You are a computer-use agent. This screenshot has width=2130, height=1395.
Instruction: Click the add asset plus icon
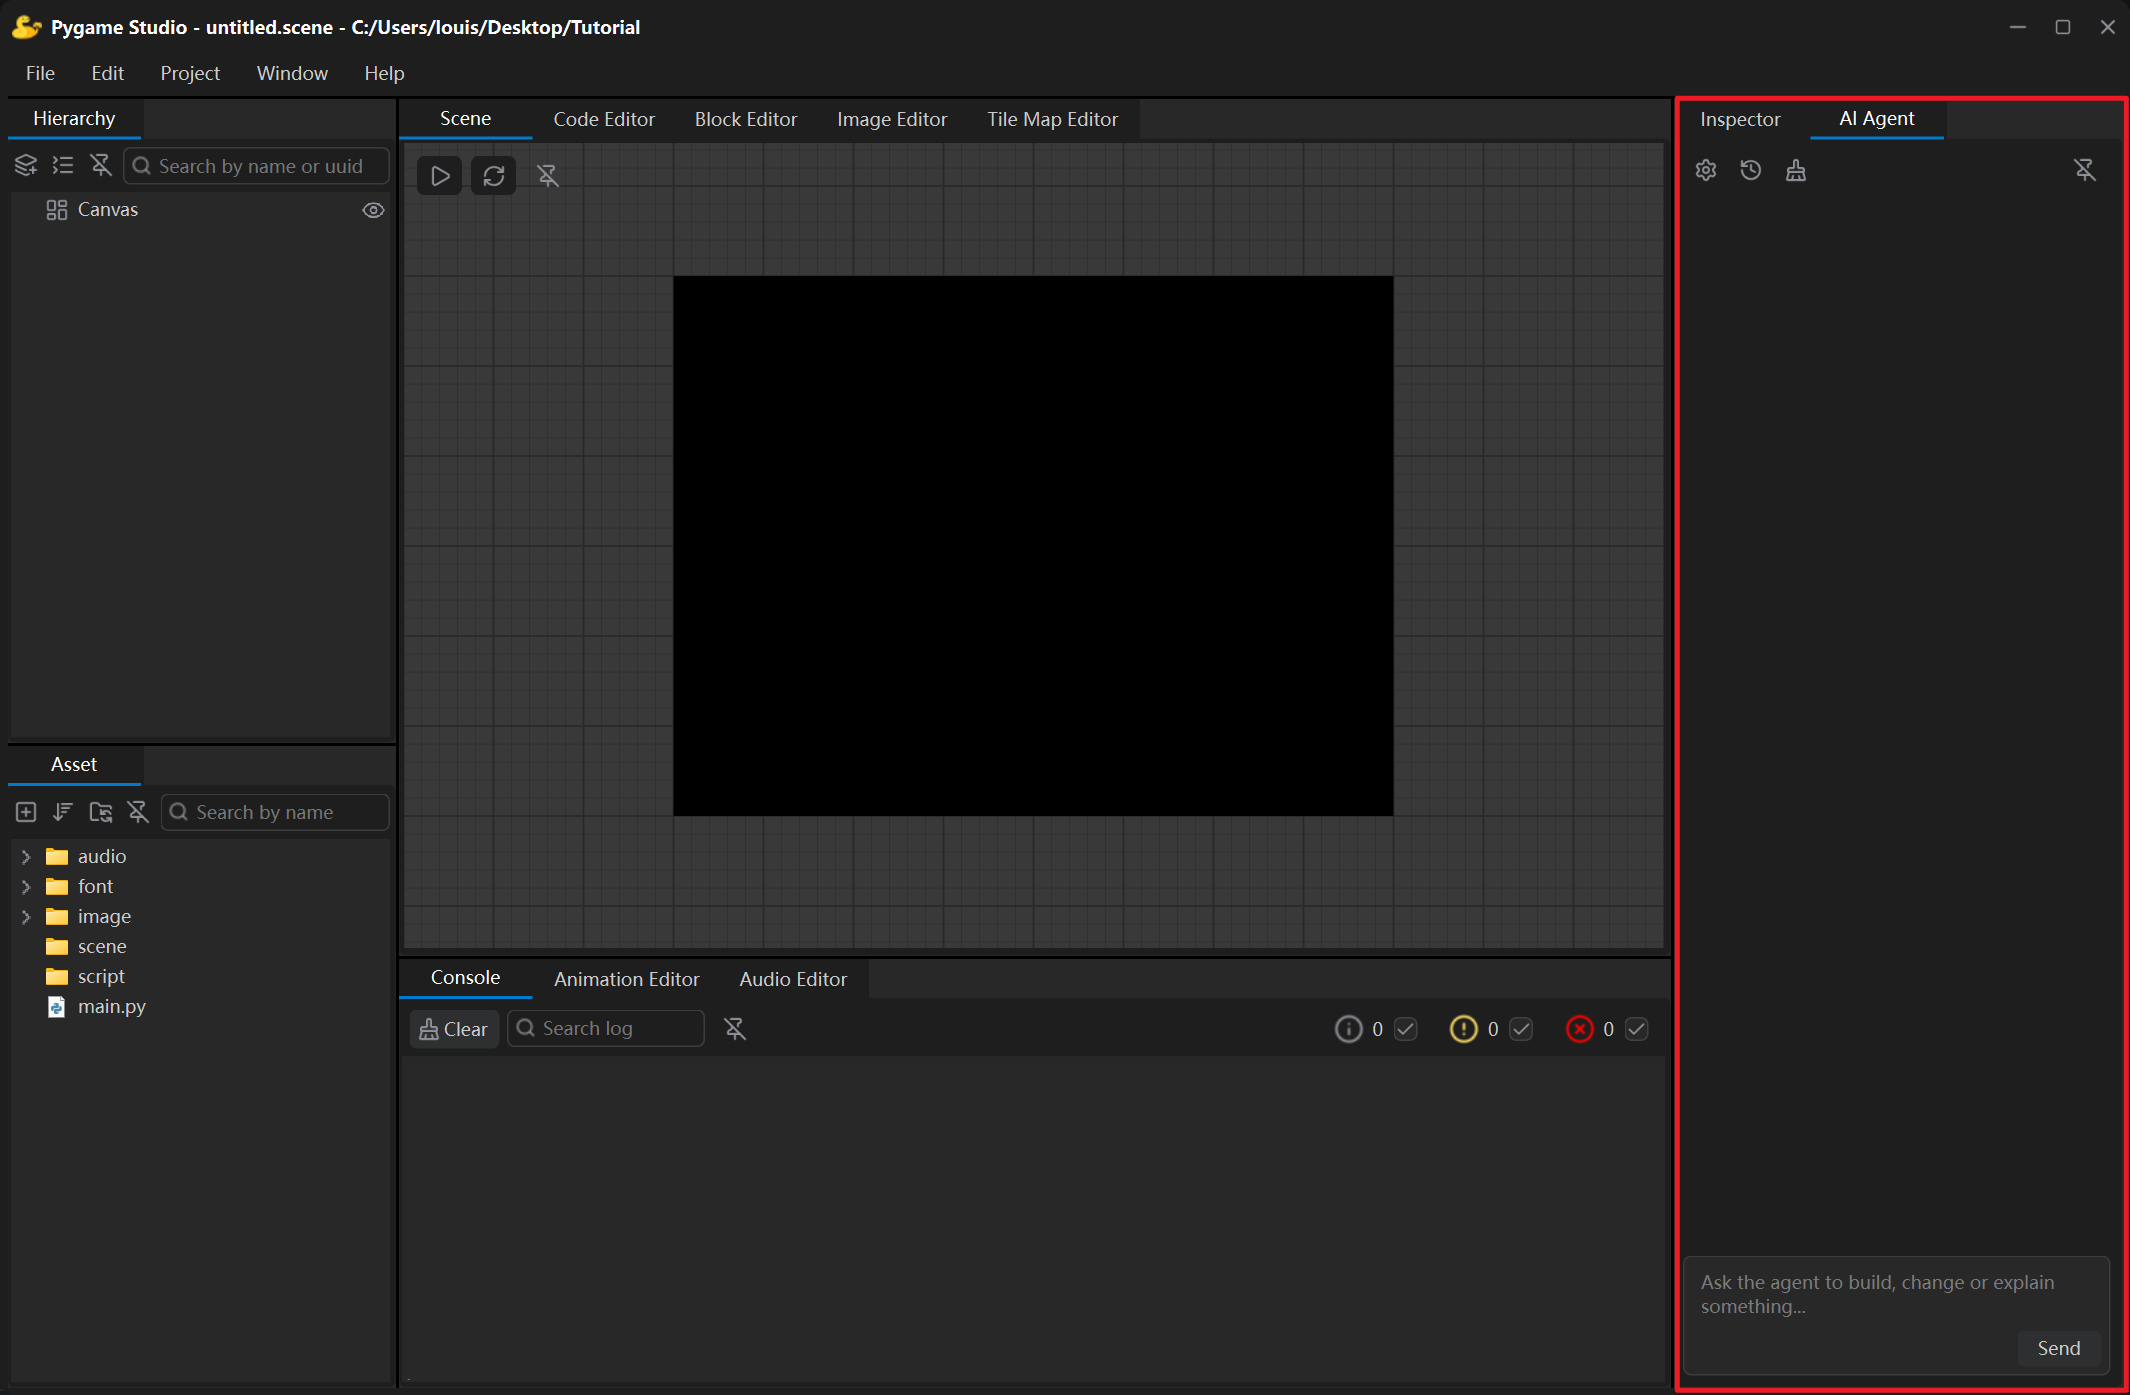[26, 812]
